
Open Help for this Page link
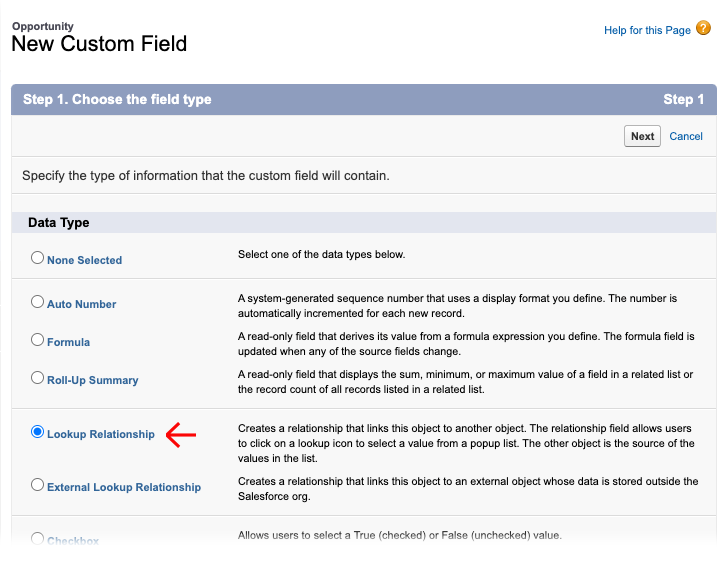pos(647,30)
